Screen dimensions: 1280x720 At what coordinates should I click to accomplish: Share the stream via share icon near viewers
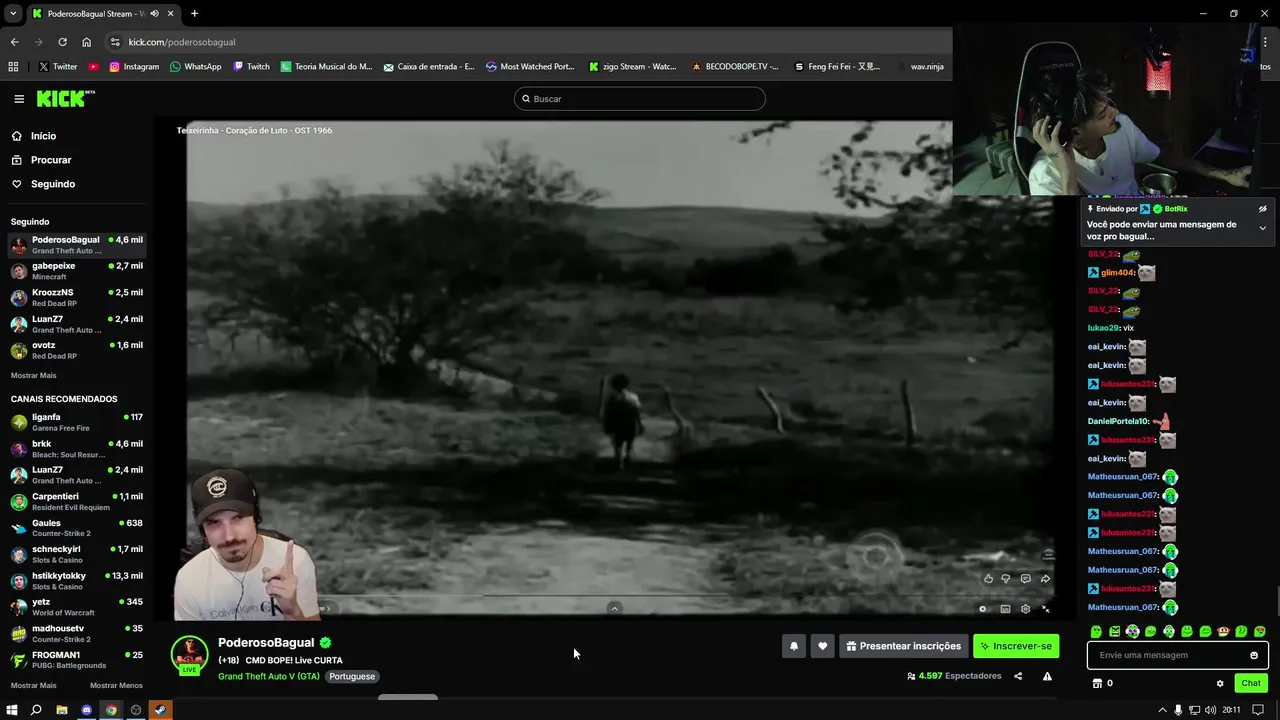pyautogui.click(x=1018, y=676)
